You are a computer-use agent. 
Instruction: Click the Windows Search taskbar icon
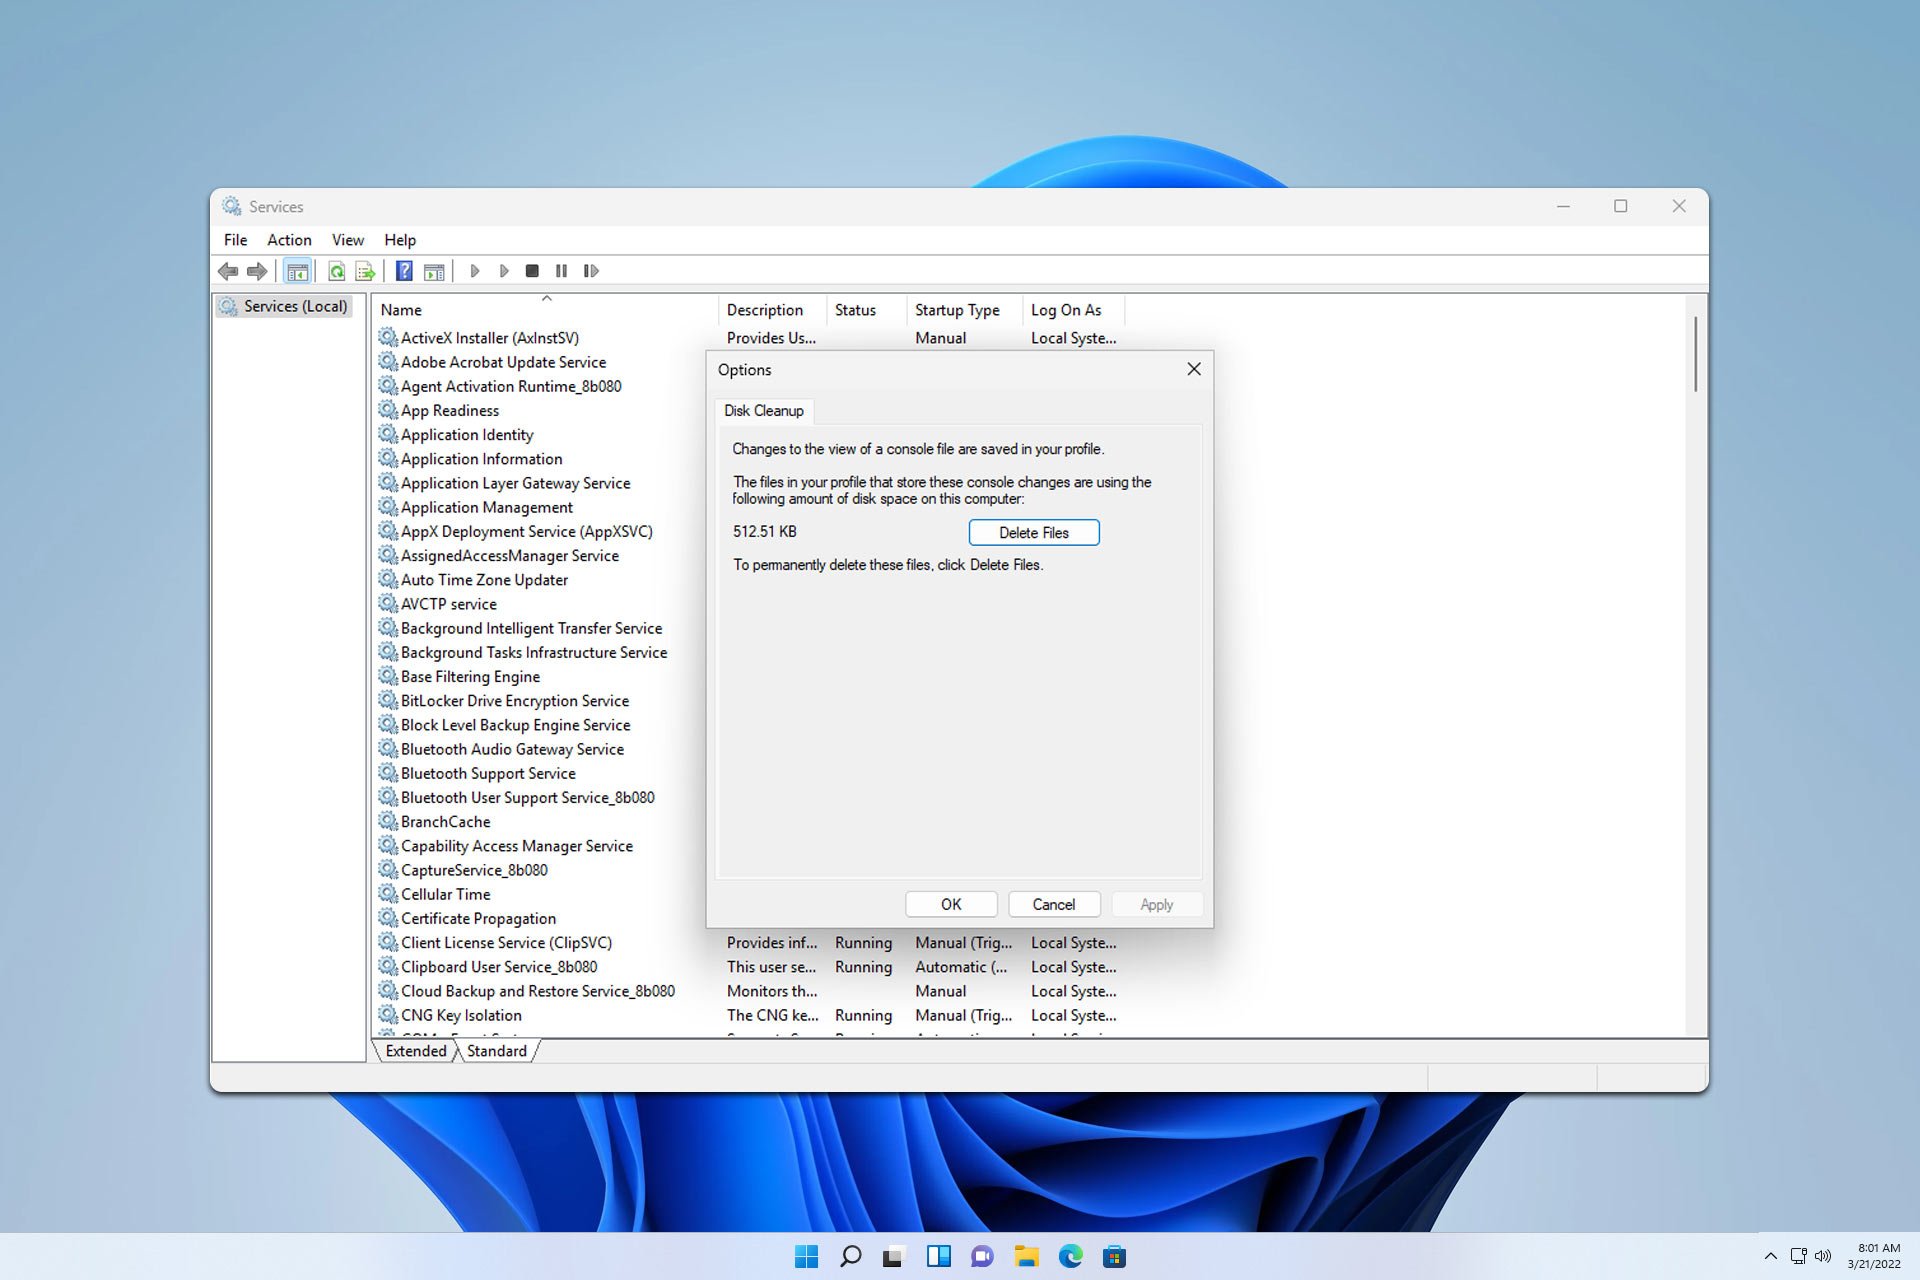pyautogui.click(x=851, y=1256)
